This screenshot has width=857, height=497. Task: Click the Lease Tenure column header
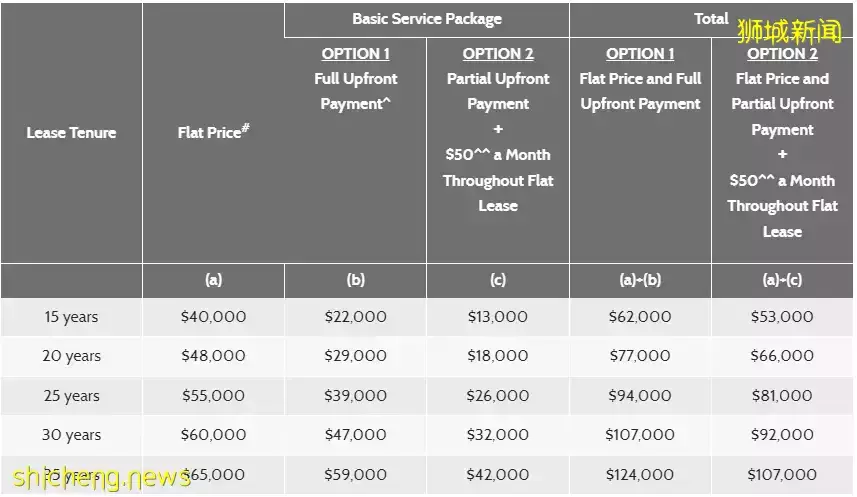point(71,133)
